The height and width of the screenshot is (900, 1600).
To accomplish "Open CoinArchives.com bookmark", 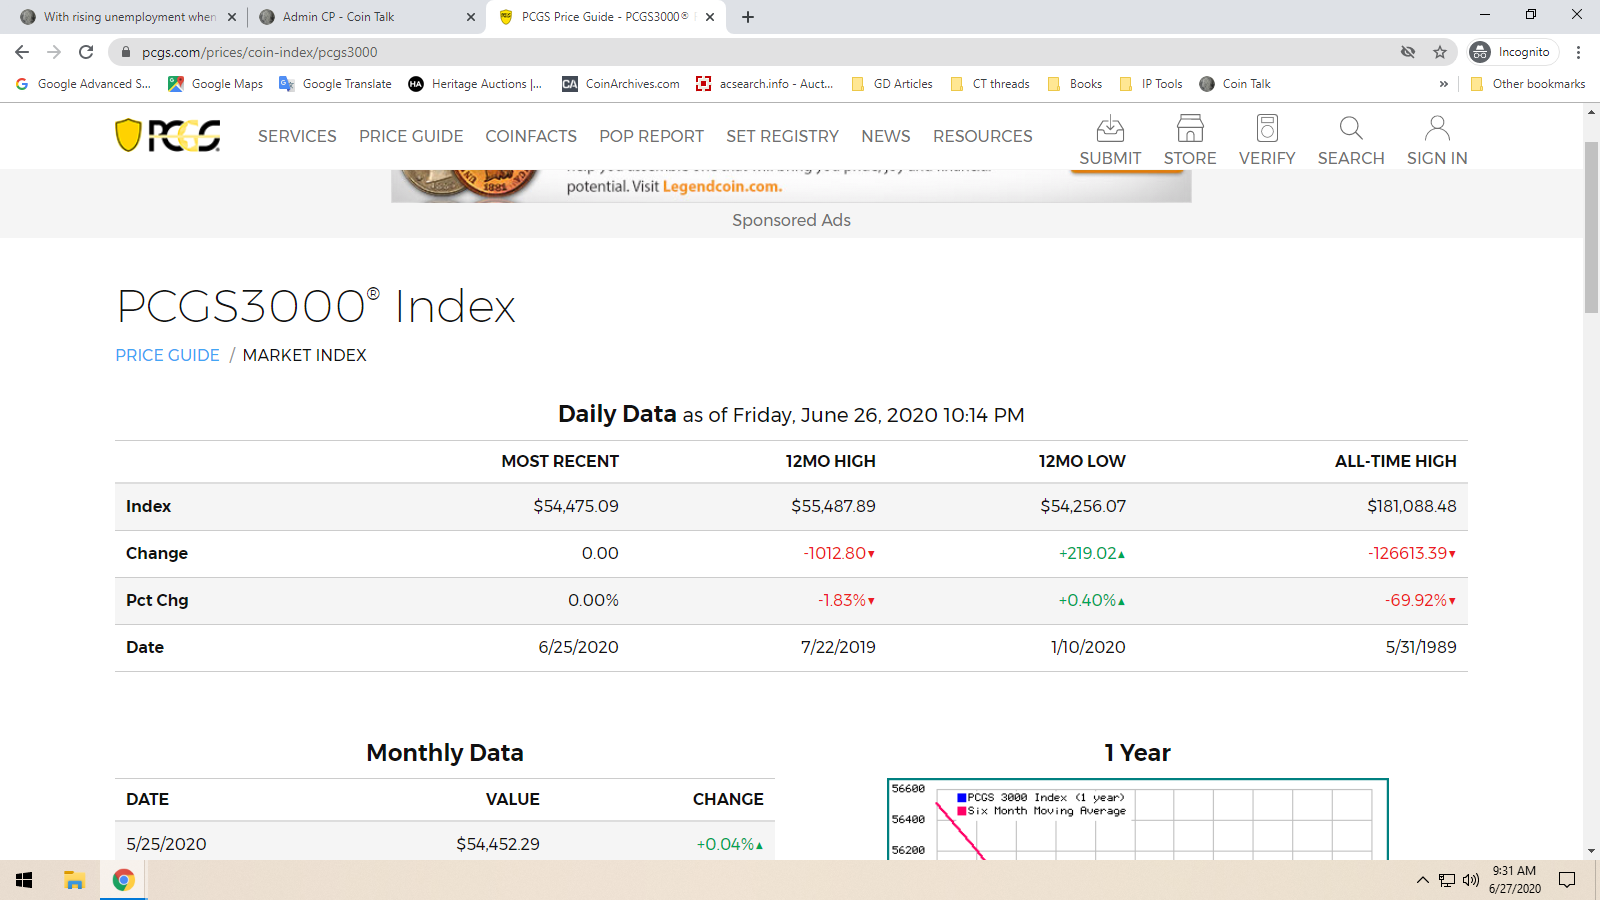I will click(x=621, y=84).
